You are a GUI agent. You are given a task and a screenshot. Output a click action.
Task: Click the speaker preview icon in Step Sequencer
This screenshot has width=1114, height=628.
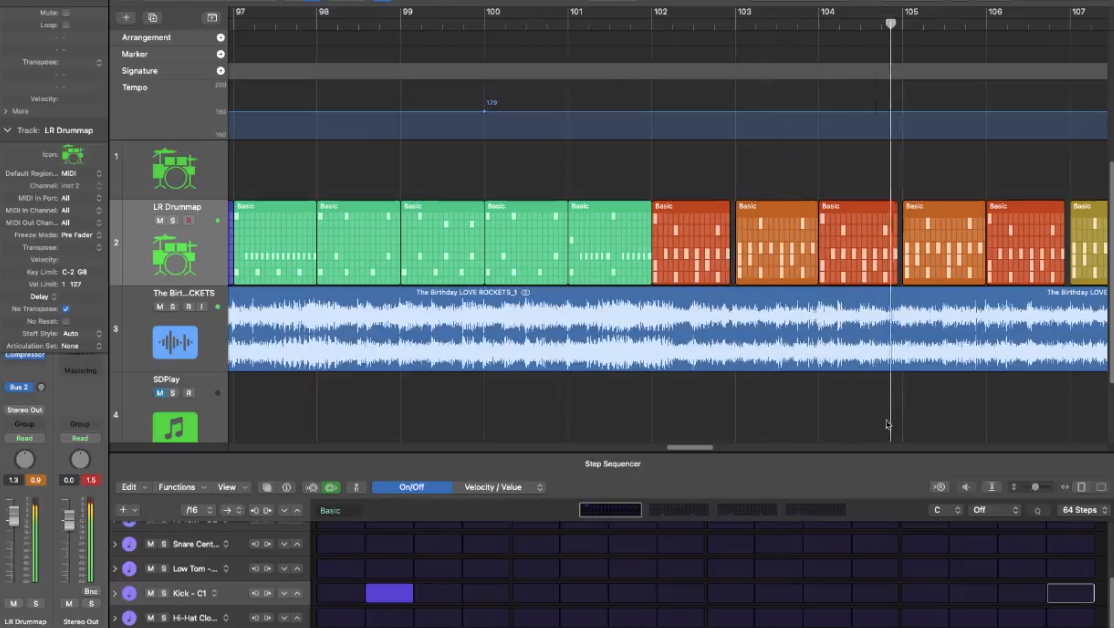(966, 487)
